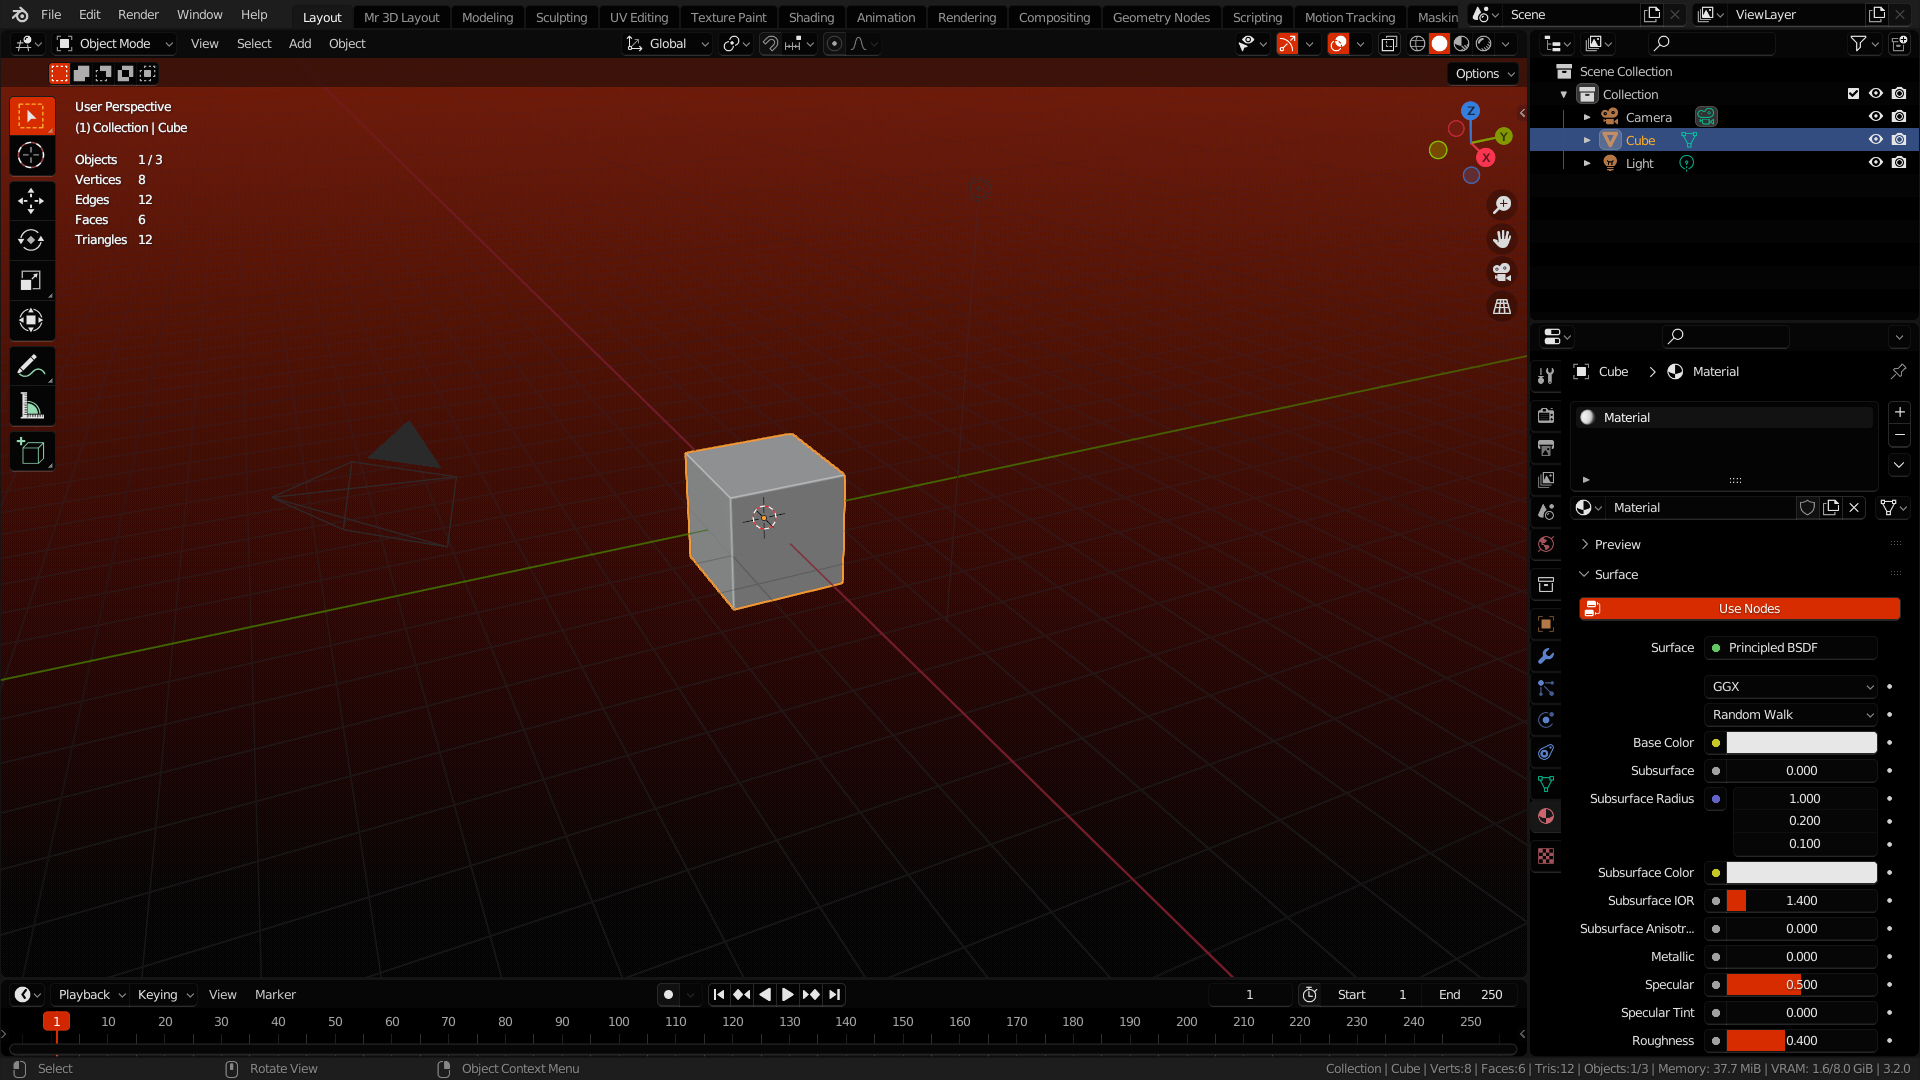Open the World properties tab
Screen dimensions: 1920x1080
tap(1546, 544)
